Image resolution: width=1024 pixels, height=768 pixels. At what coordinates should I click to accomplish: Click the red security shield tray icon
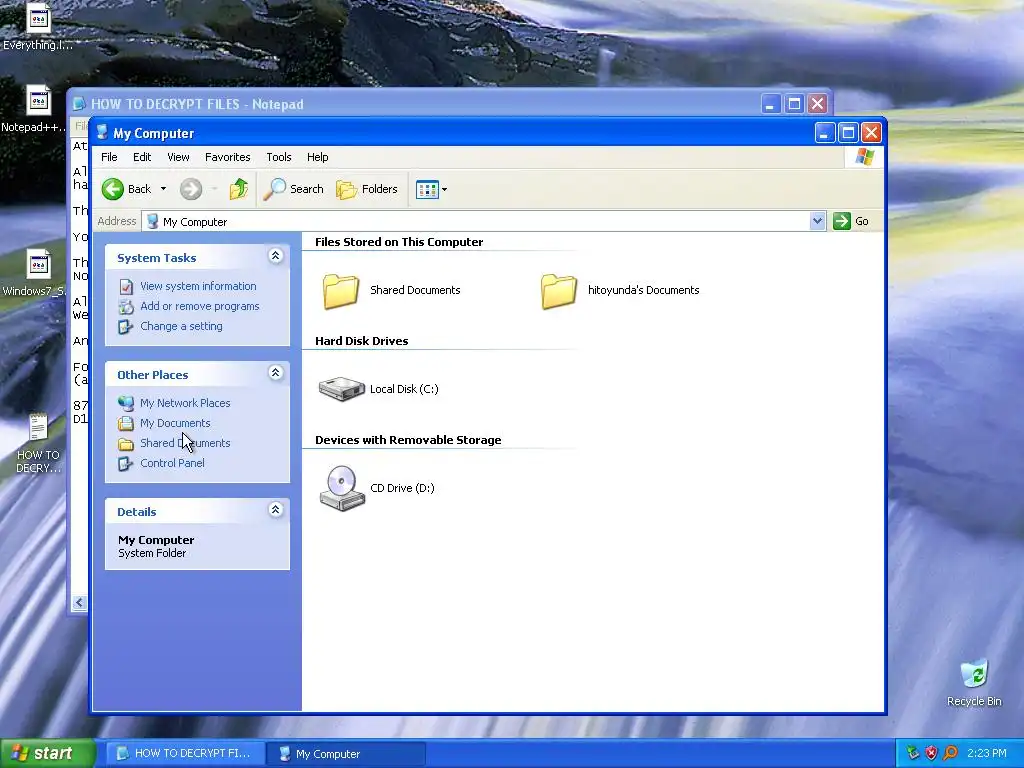pos(931,753)
